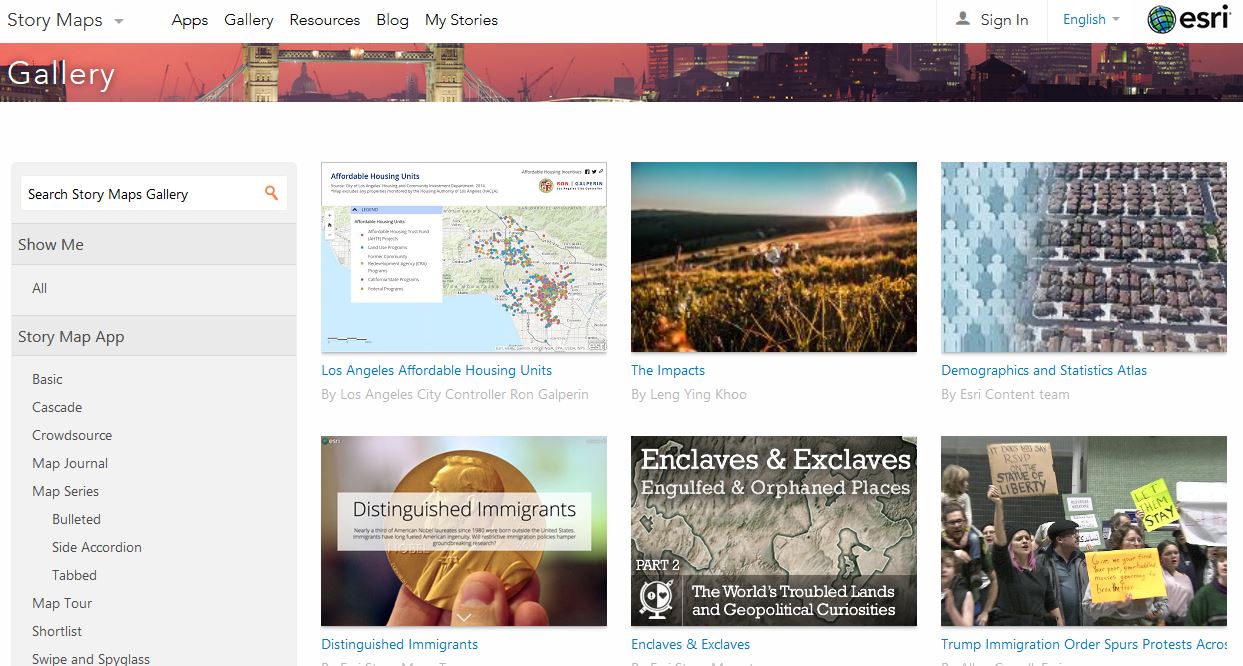This screenshot has width=1243, height=666.
Task: Open the English language dropdown
Action: pos(1091,19)
